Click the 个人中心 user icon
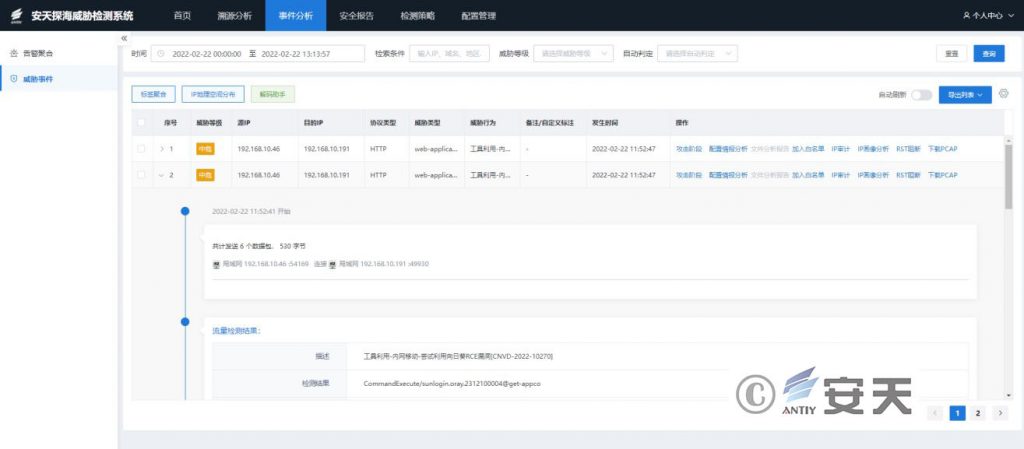 coord(966,15)
